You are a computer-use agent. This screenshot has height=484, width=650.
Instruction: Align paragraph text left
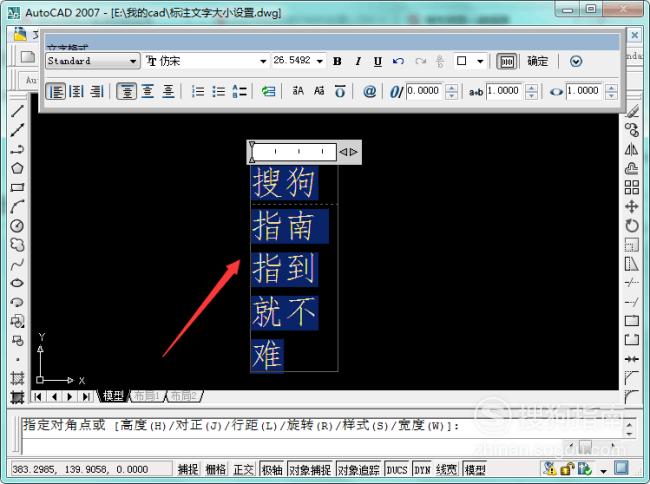click(x=56, y=91)
